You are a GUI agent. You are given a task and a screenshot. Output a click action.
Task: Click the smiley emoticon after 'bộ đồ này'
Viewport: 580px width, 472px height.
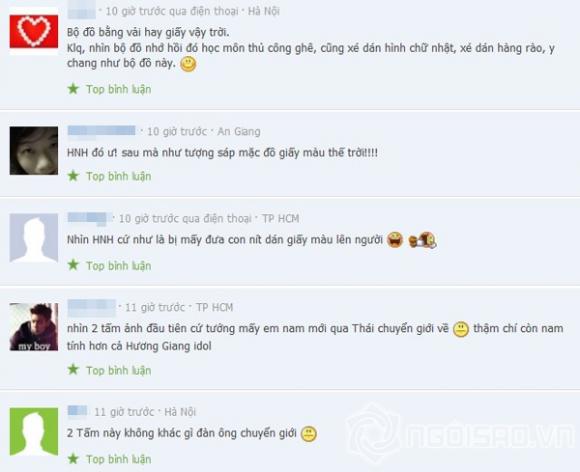[188, 64]
